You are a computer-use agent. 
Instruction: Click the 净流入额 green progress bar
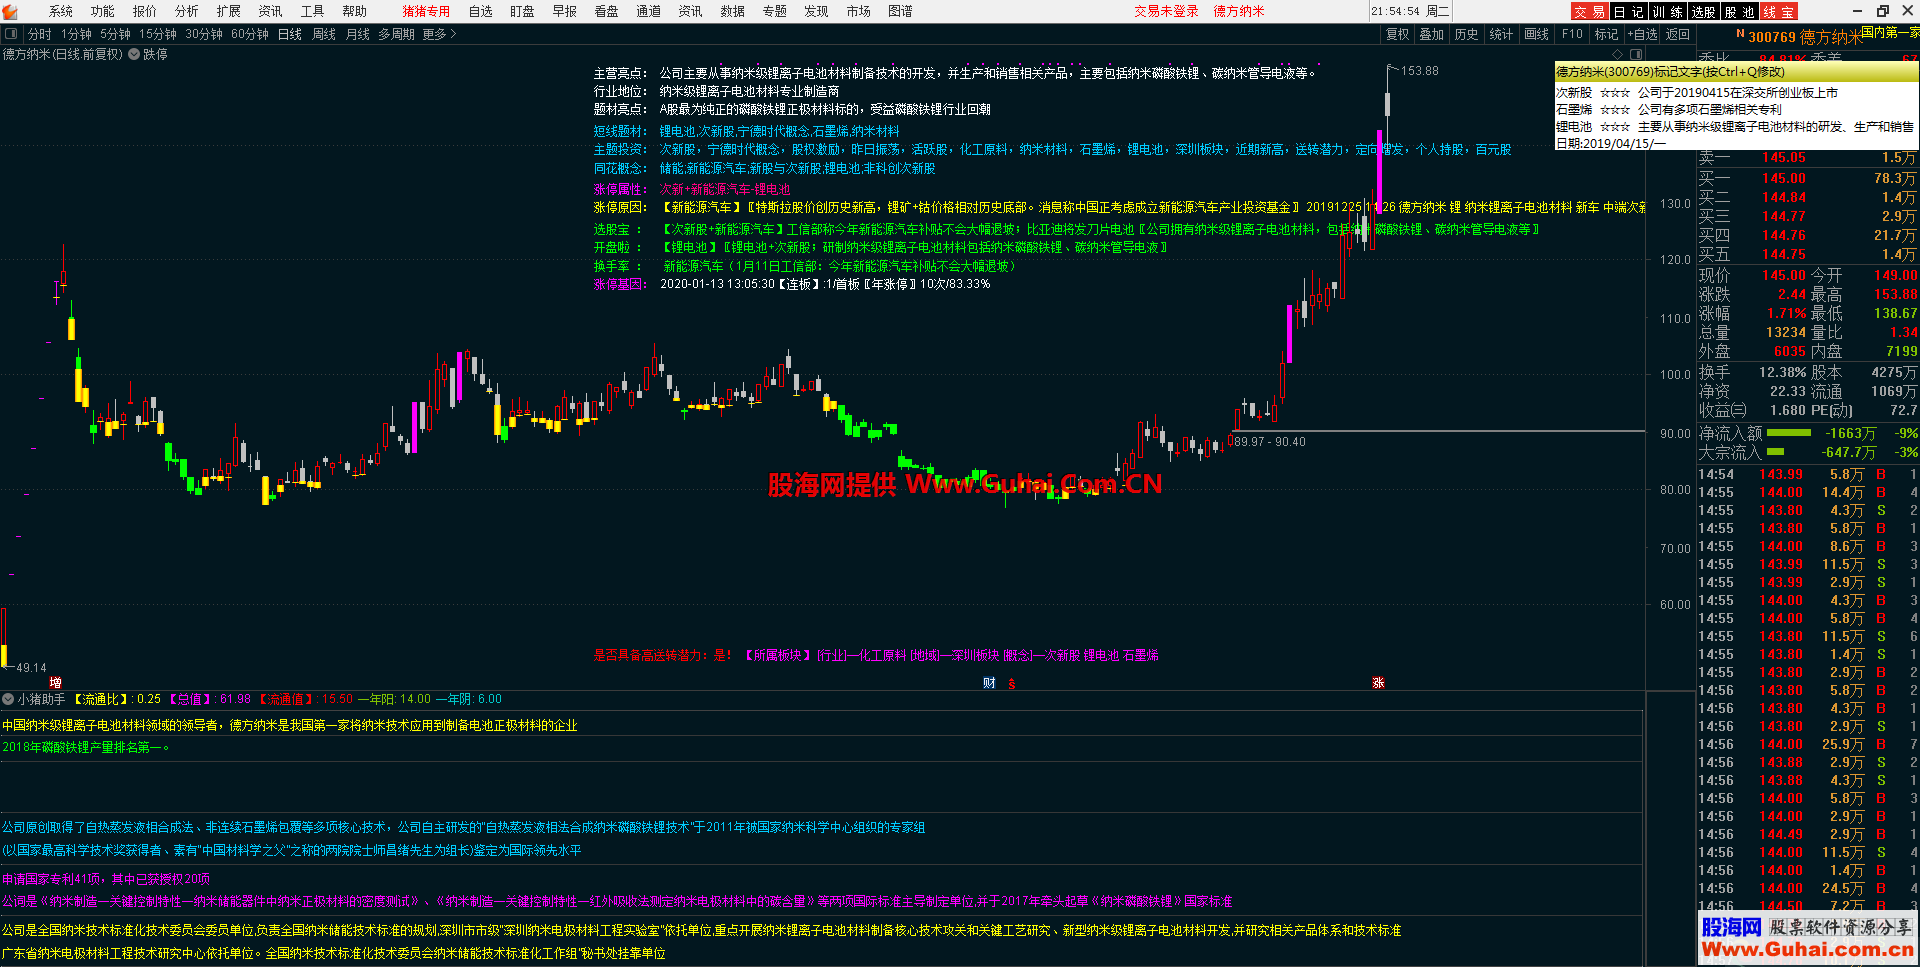click(x=1789, y=433)
